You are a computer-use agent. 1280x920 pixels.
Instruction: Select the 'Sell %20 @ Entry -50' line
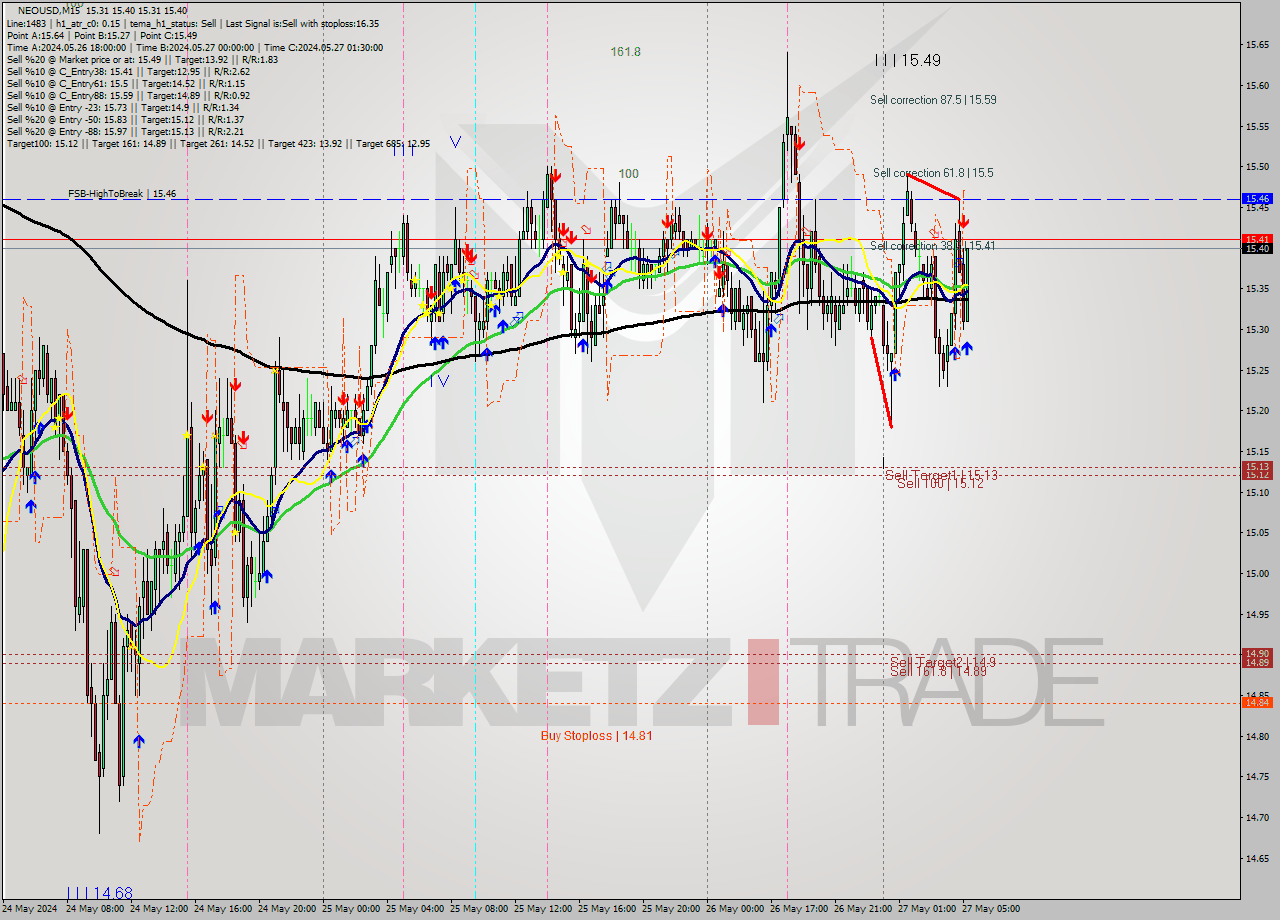click(x=125, y=119)
